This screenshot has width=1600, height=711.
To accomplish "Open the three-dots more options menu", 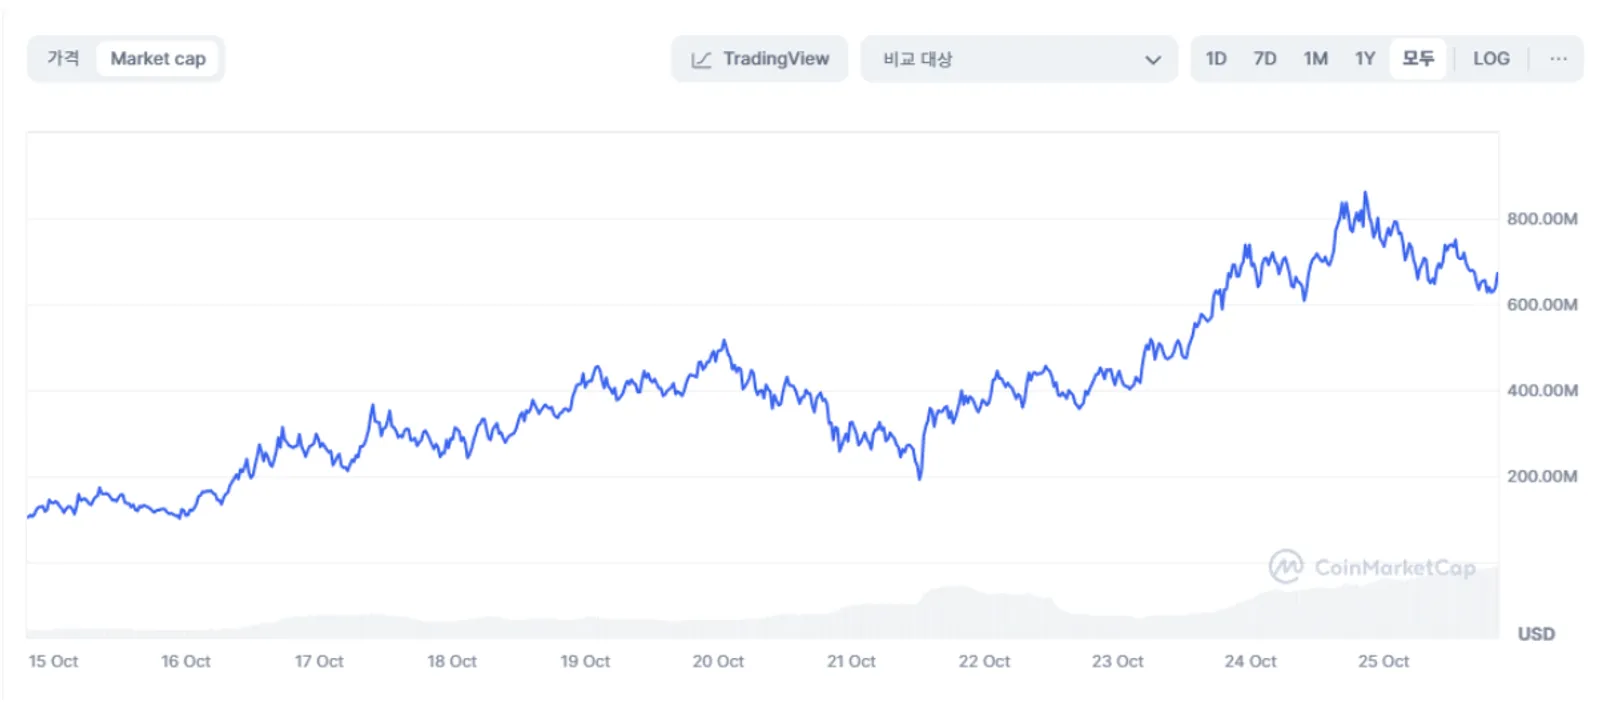I will [1558, 59].
